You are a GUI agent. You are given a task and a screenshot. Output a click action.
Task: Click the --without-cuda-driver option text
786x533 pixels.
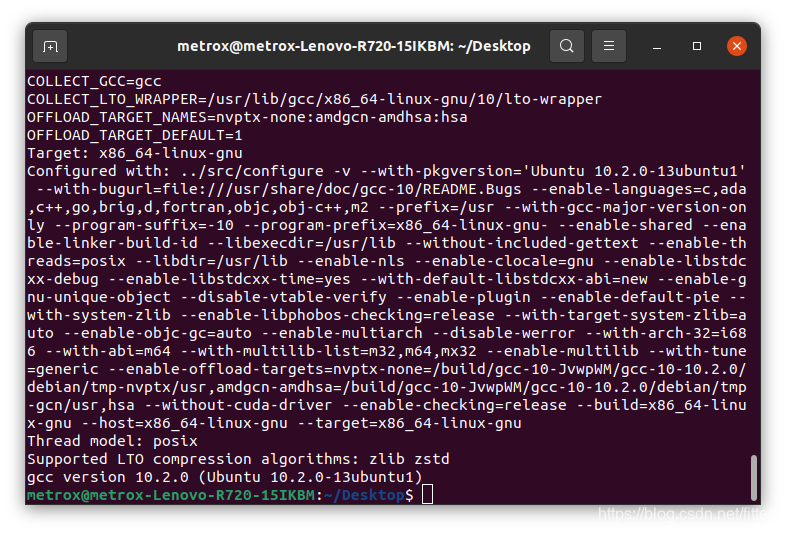point(238,405)
